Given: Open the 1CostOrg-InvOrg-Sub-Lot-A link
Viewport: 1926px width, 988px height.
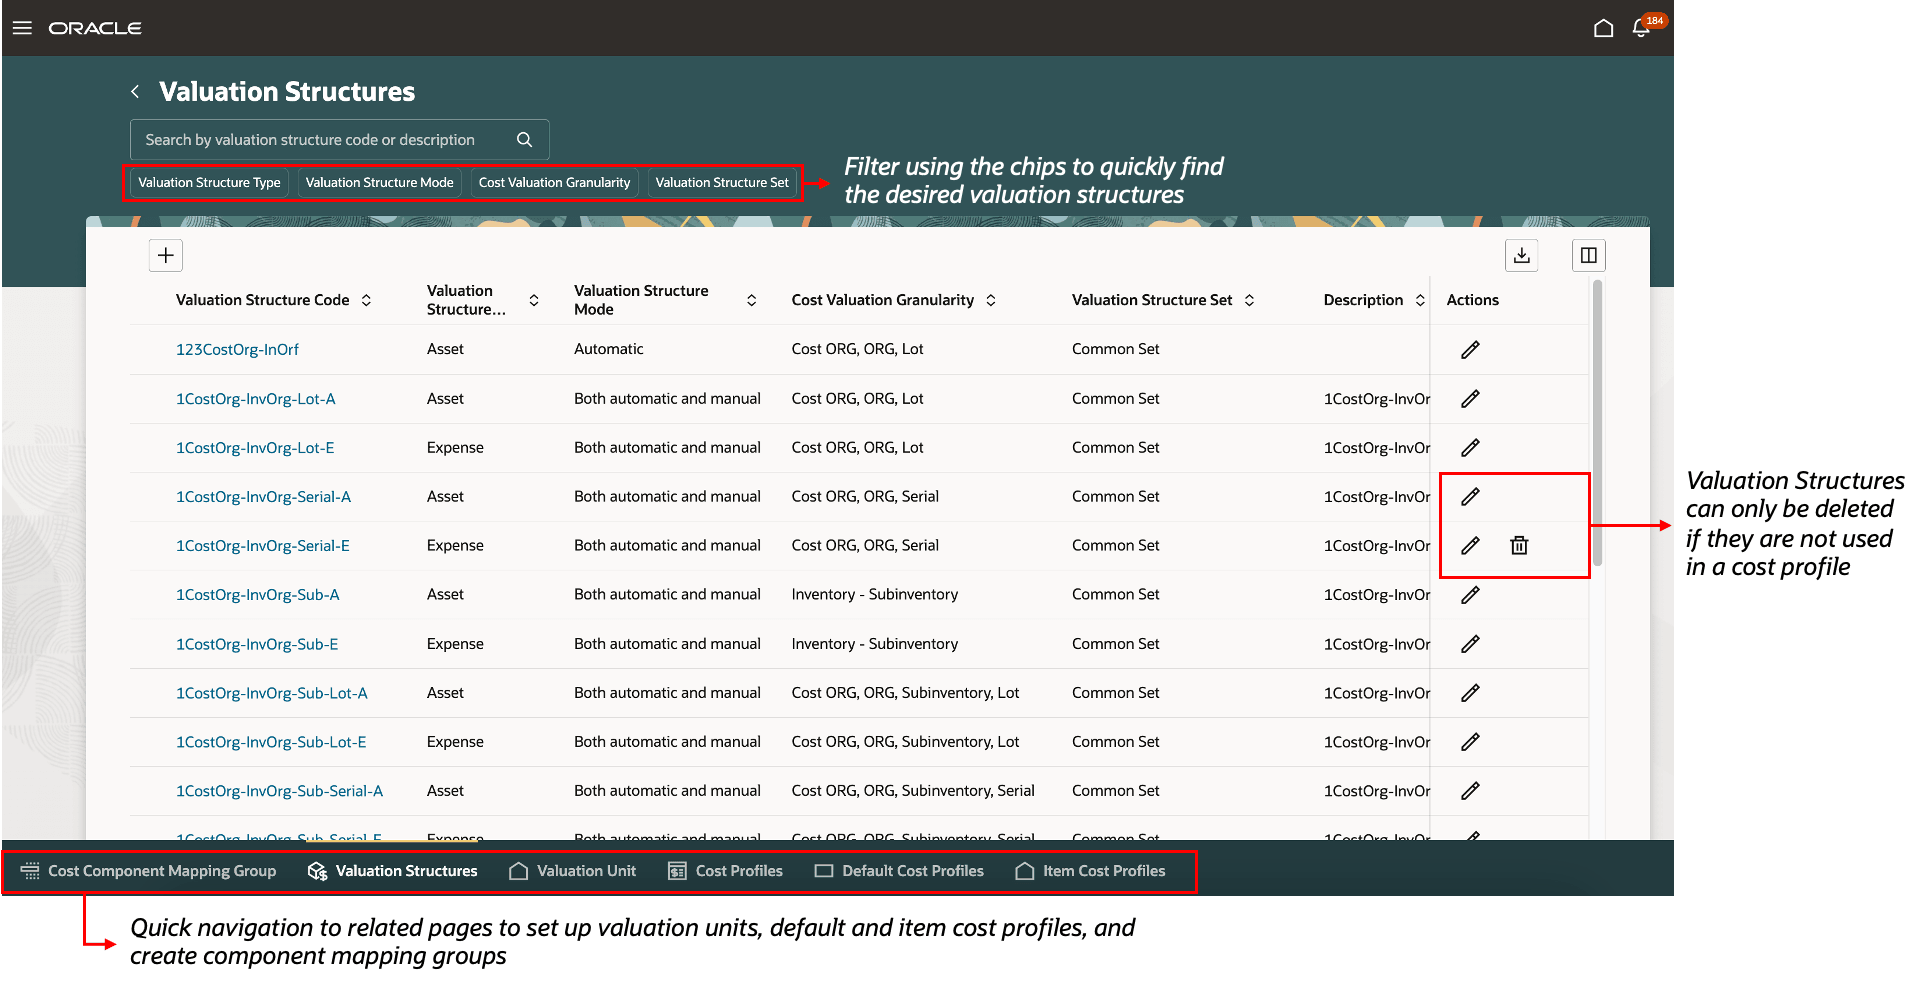Looking at the screenshot, I should tap(272, 693).
